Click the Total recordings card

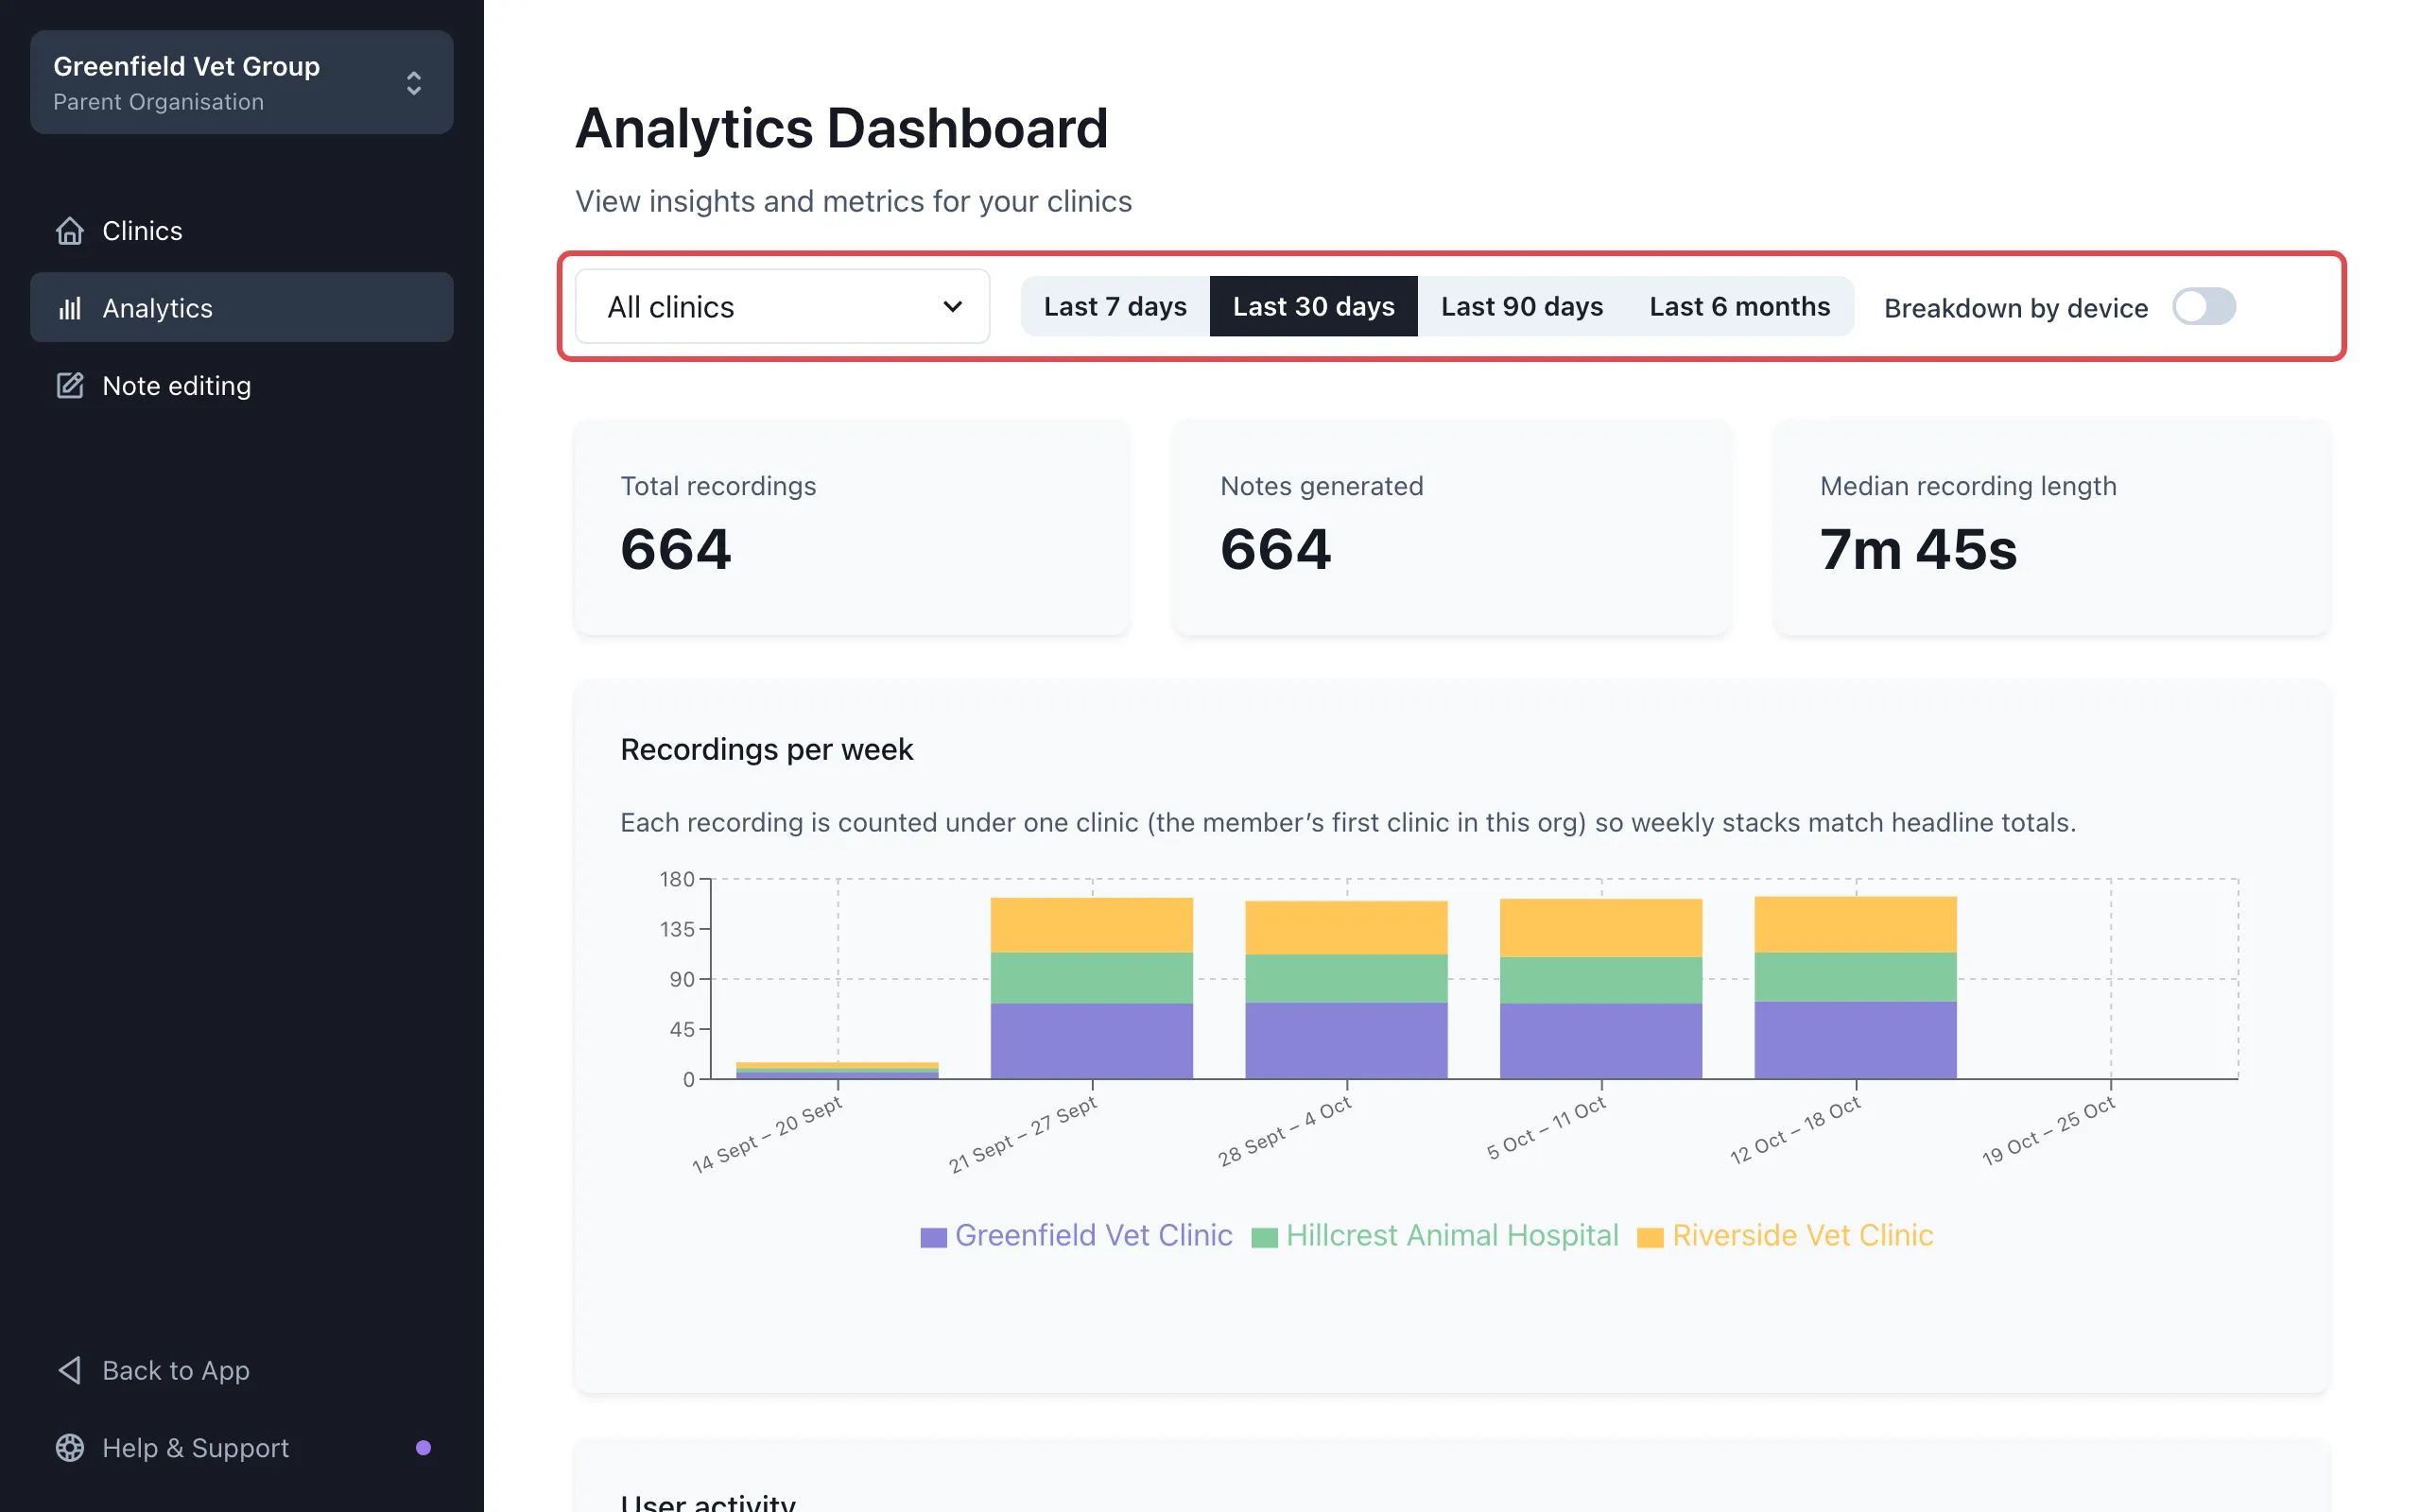pyautogui.click(x=851, y=527)
